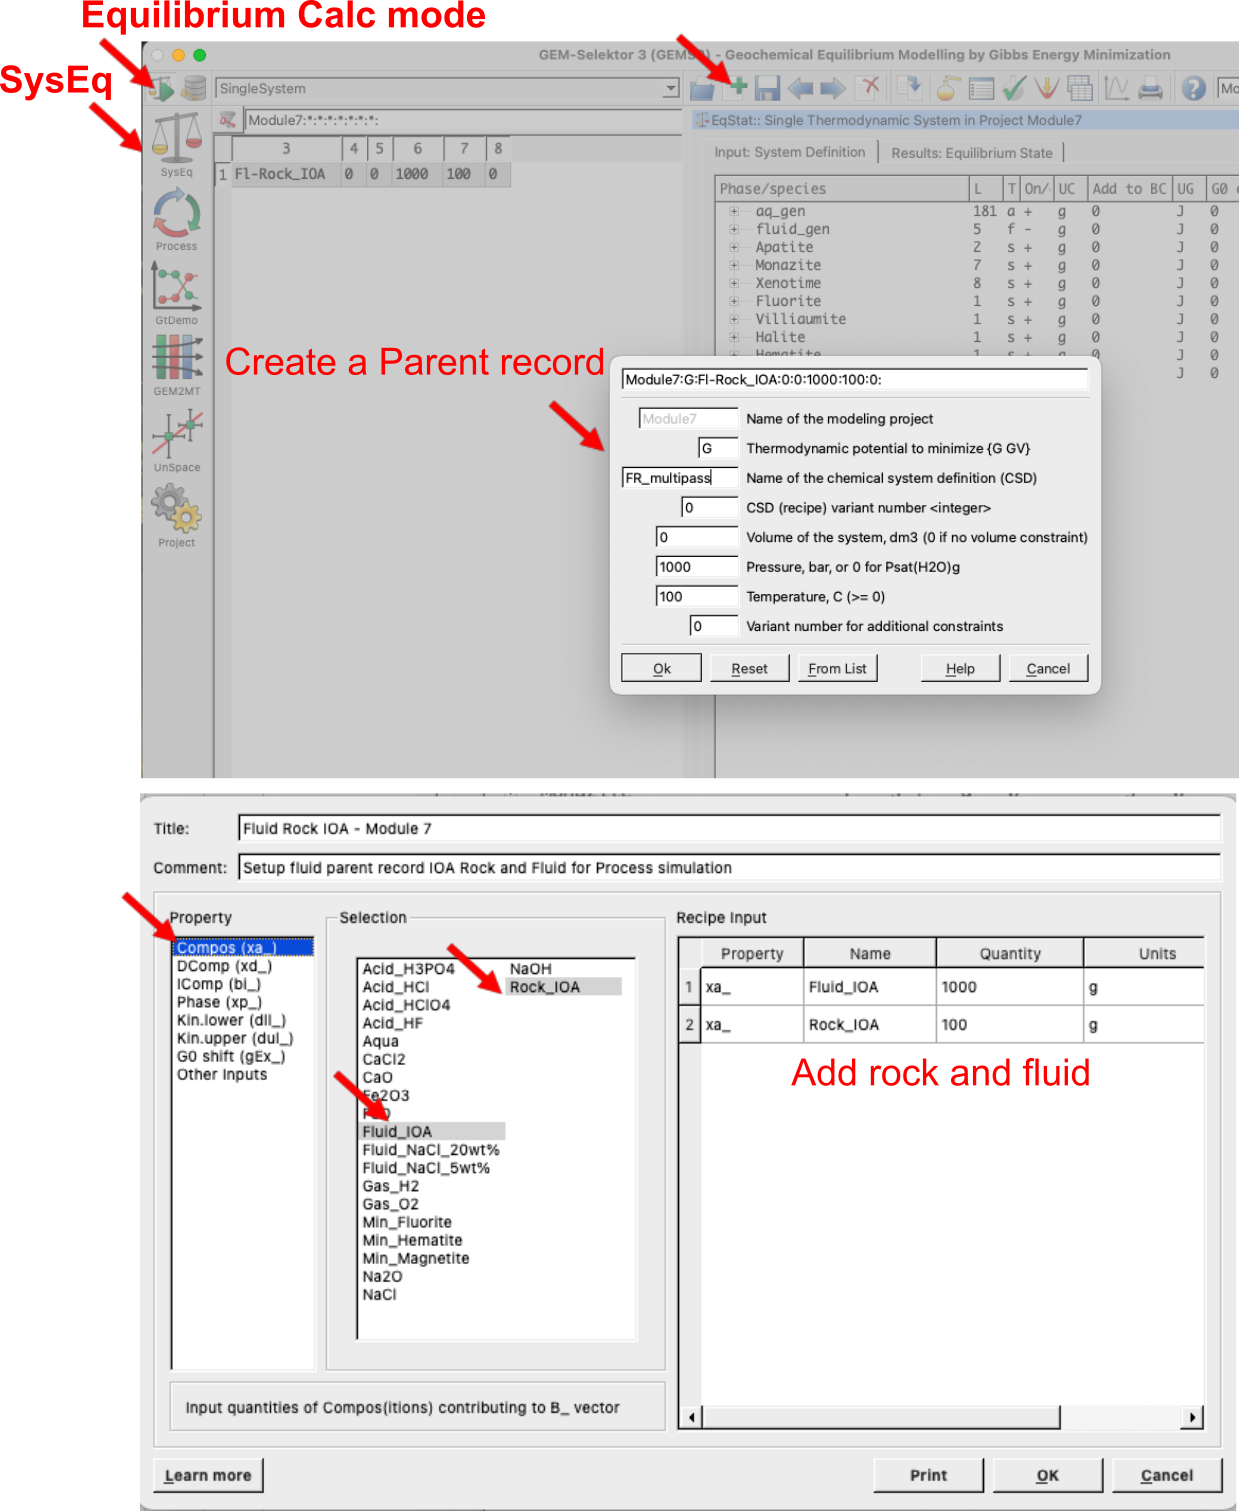The width and height of the screenshot is (1239, 1511).
Task: Expand the Fluorite phase node
Action: click(734, 302)
